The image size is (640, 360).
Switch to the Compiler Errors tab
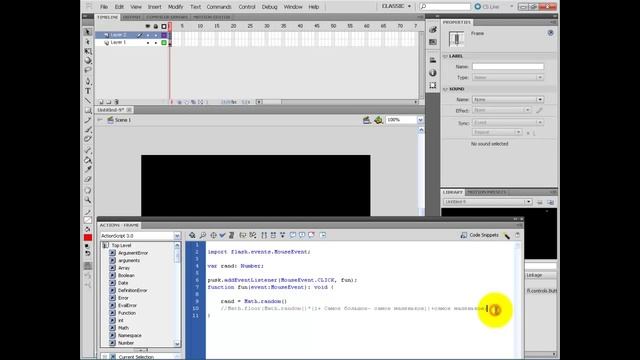167,17
